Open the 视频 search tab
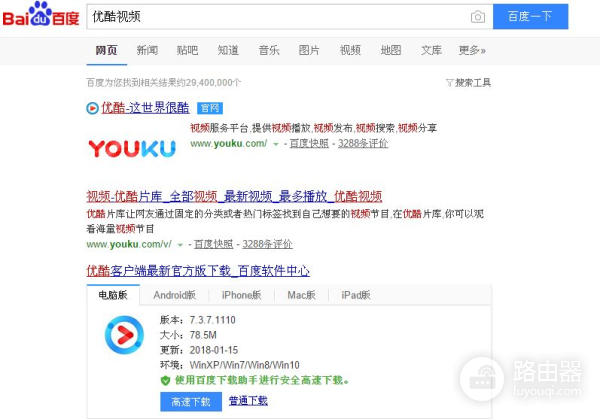Viewport: 600px width, 419px height. 350,50
